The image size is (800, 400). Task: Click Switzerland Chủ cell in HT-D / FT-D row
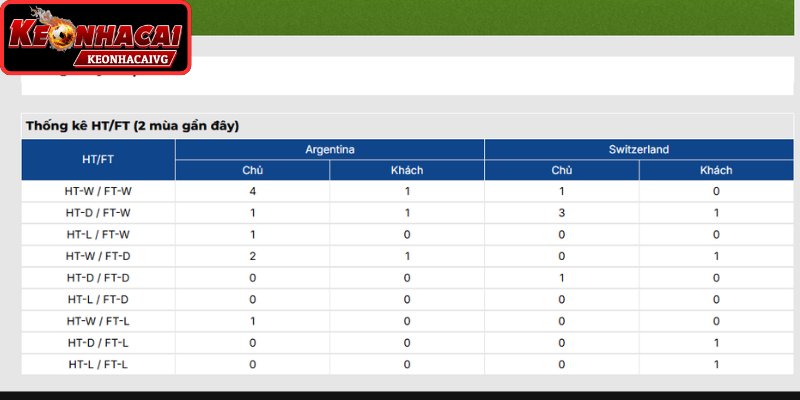point(562,278)
